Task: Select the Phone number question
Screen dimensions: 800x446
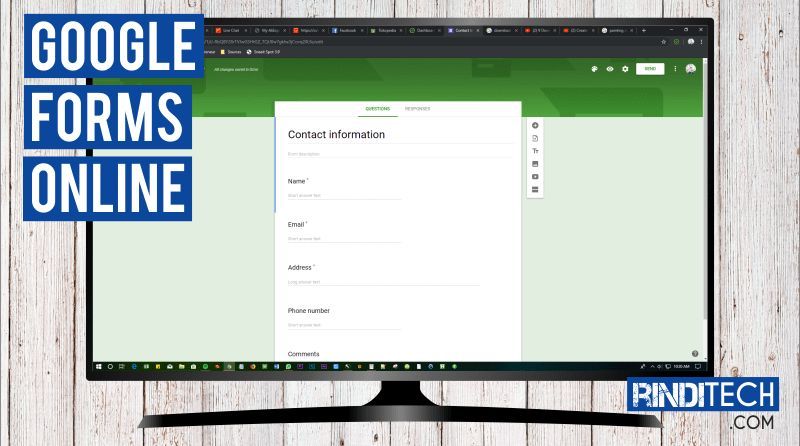Action: [x=309, y=311]
